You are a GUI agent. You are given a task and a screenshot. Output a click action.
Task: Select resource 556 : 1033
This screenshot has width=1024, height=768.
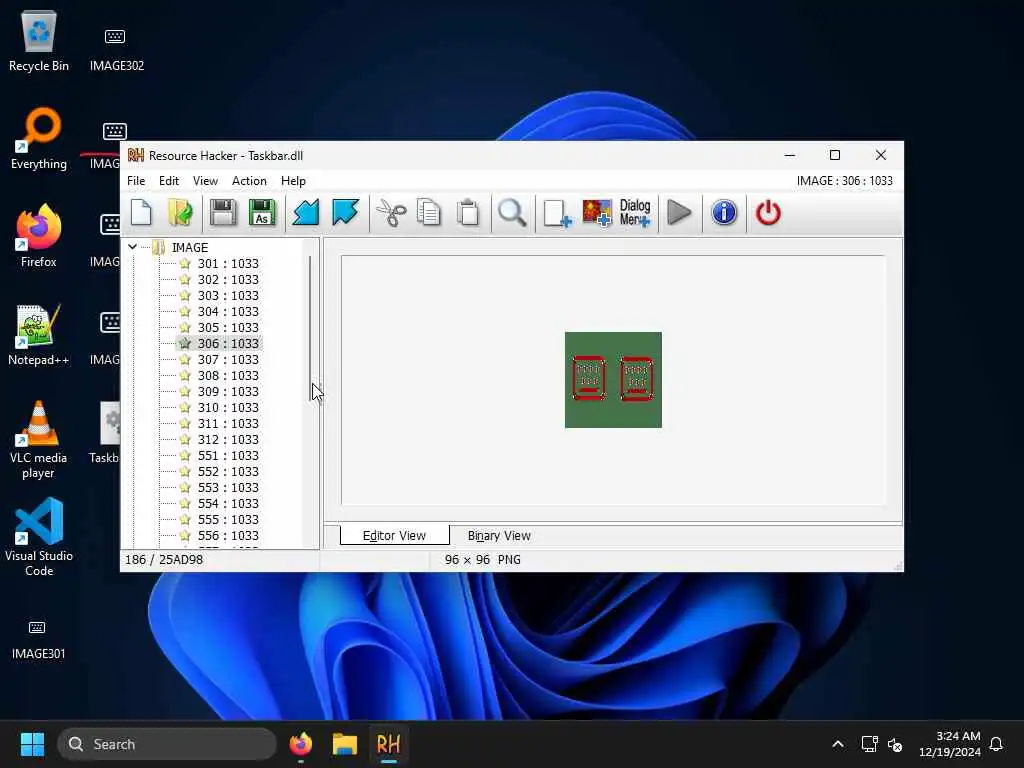tap(228, 536)
